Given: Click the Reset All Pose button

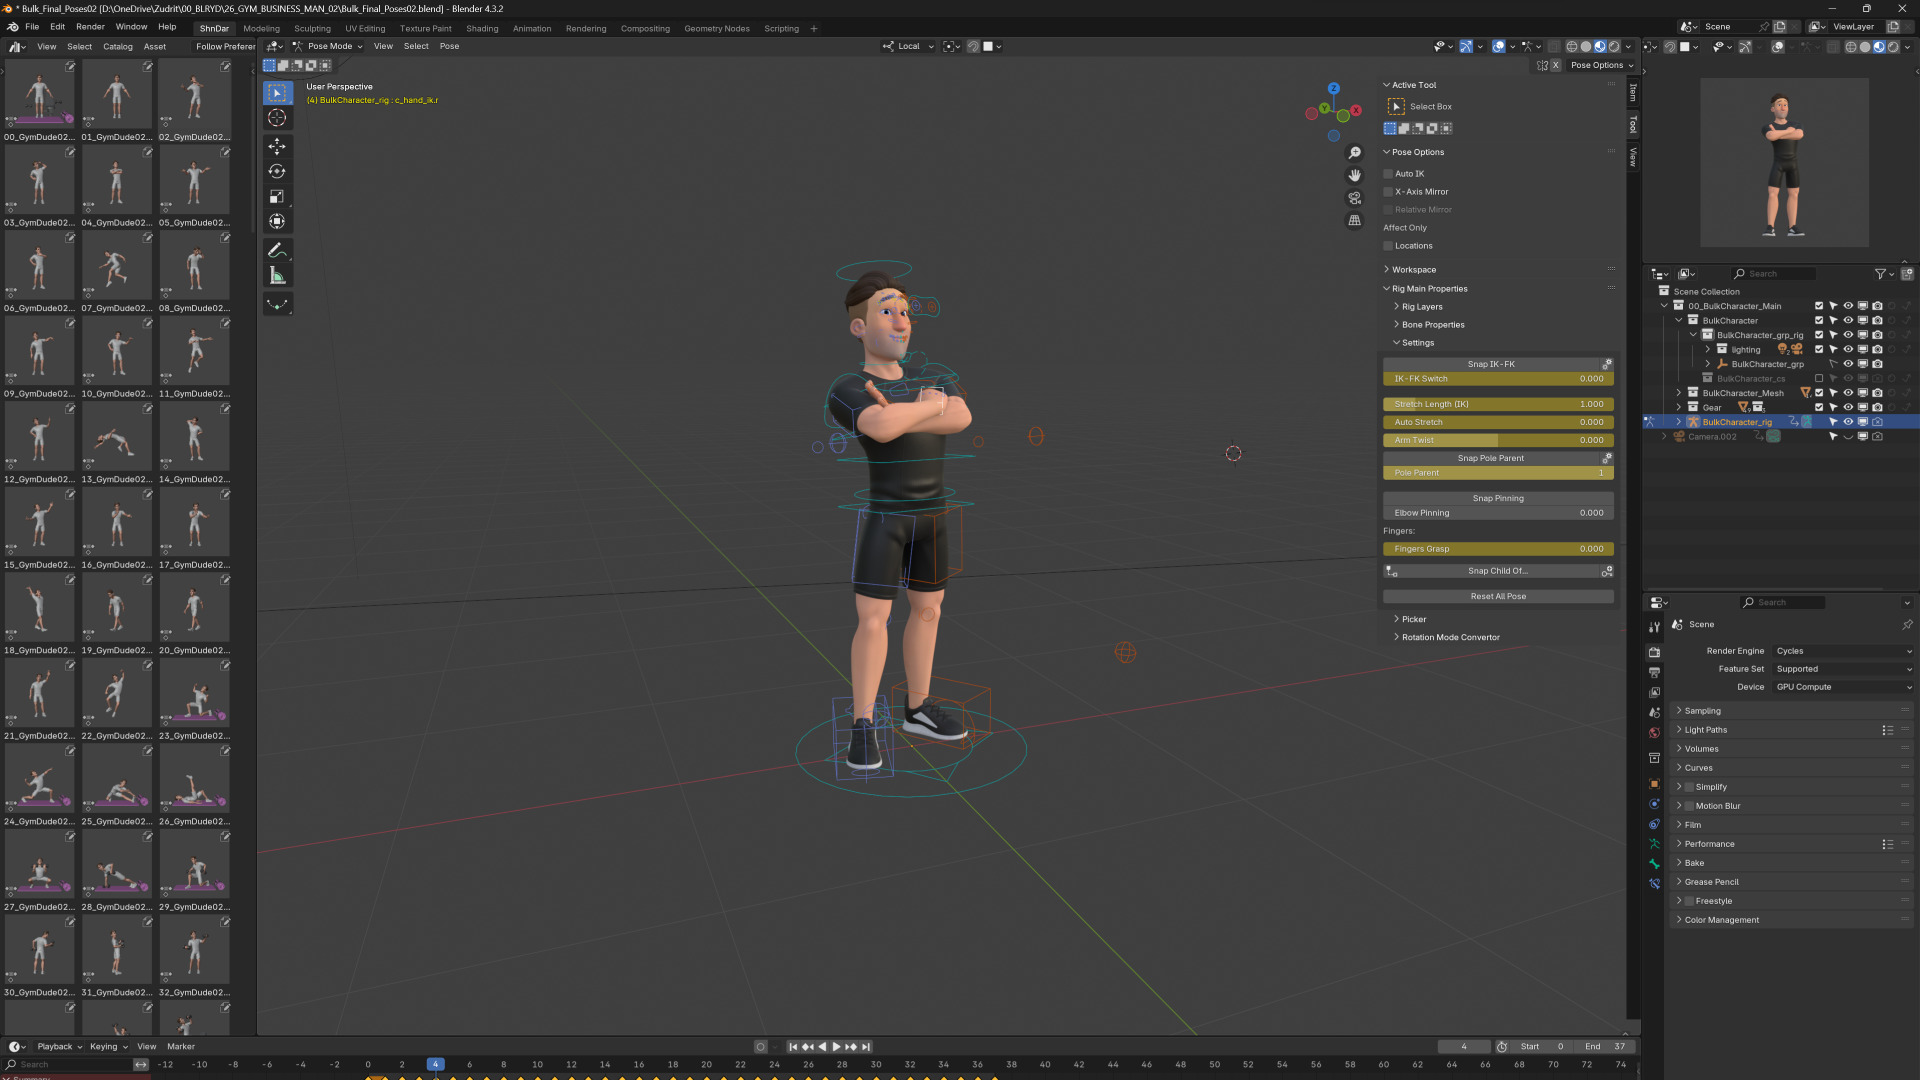Looking at the screenshot, I should (x=1498, y=597).
